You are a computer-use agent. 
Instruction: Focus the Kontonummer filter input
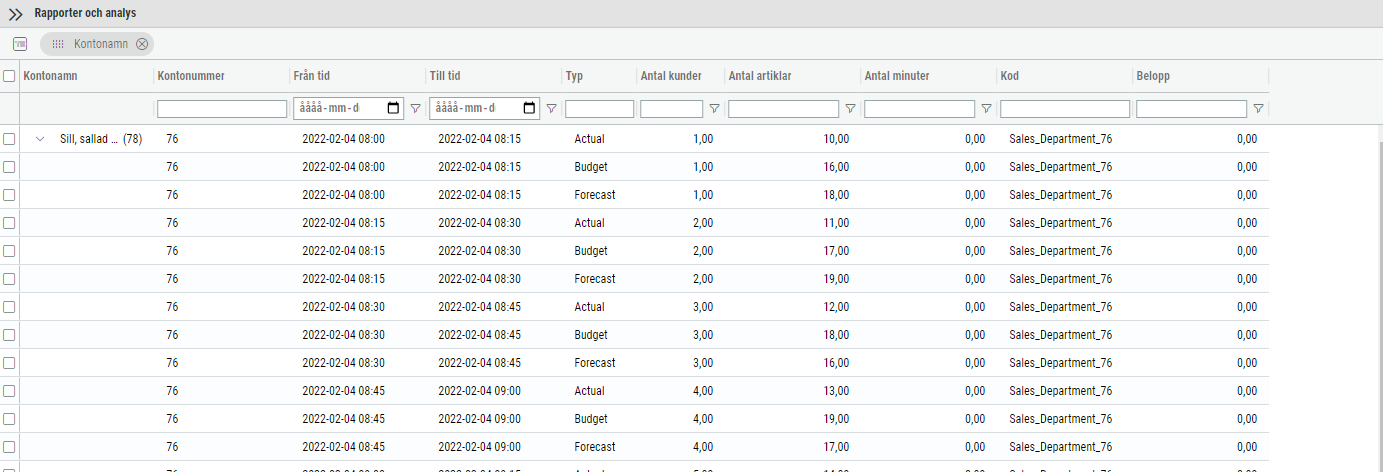222,109
